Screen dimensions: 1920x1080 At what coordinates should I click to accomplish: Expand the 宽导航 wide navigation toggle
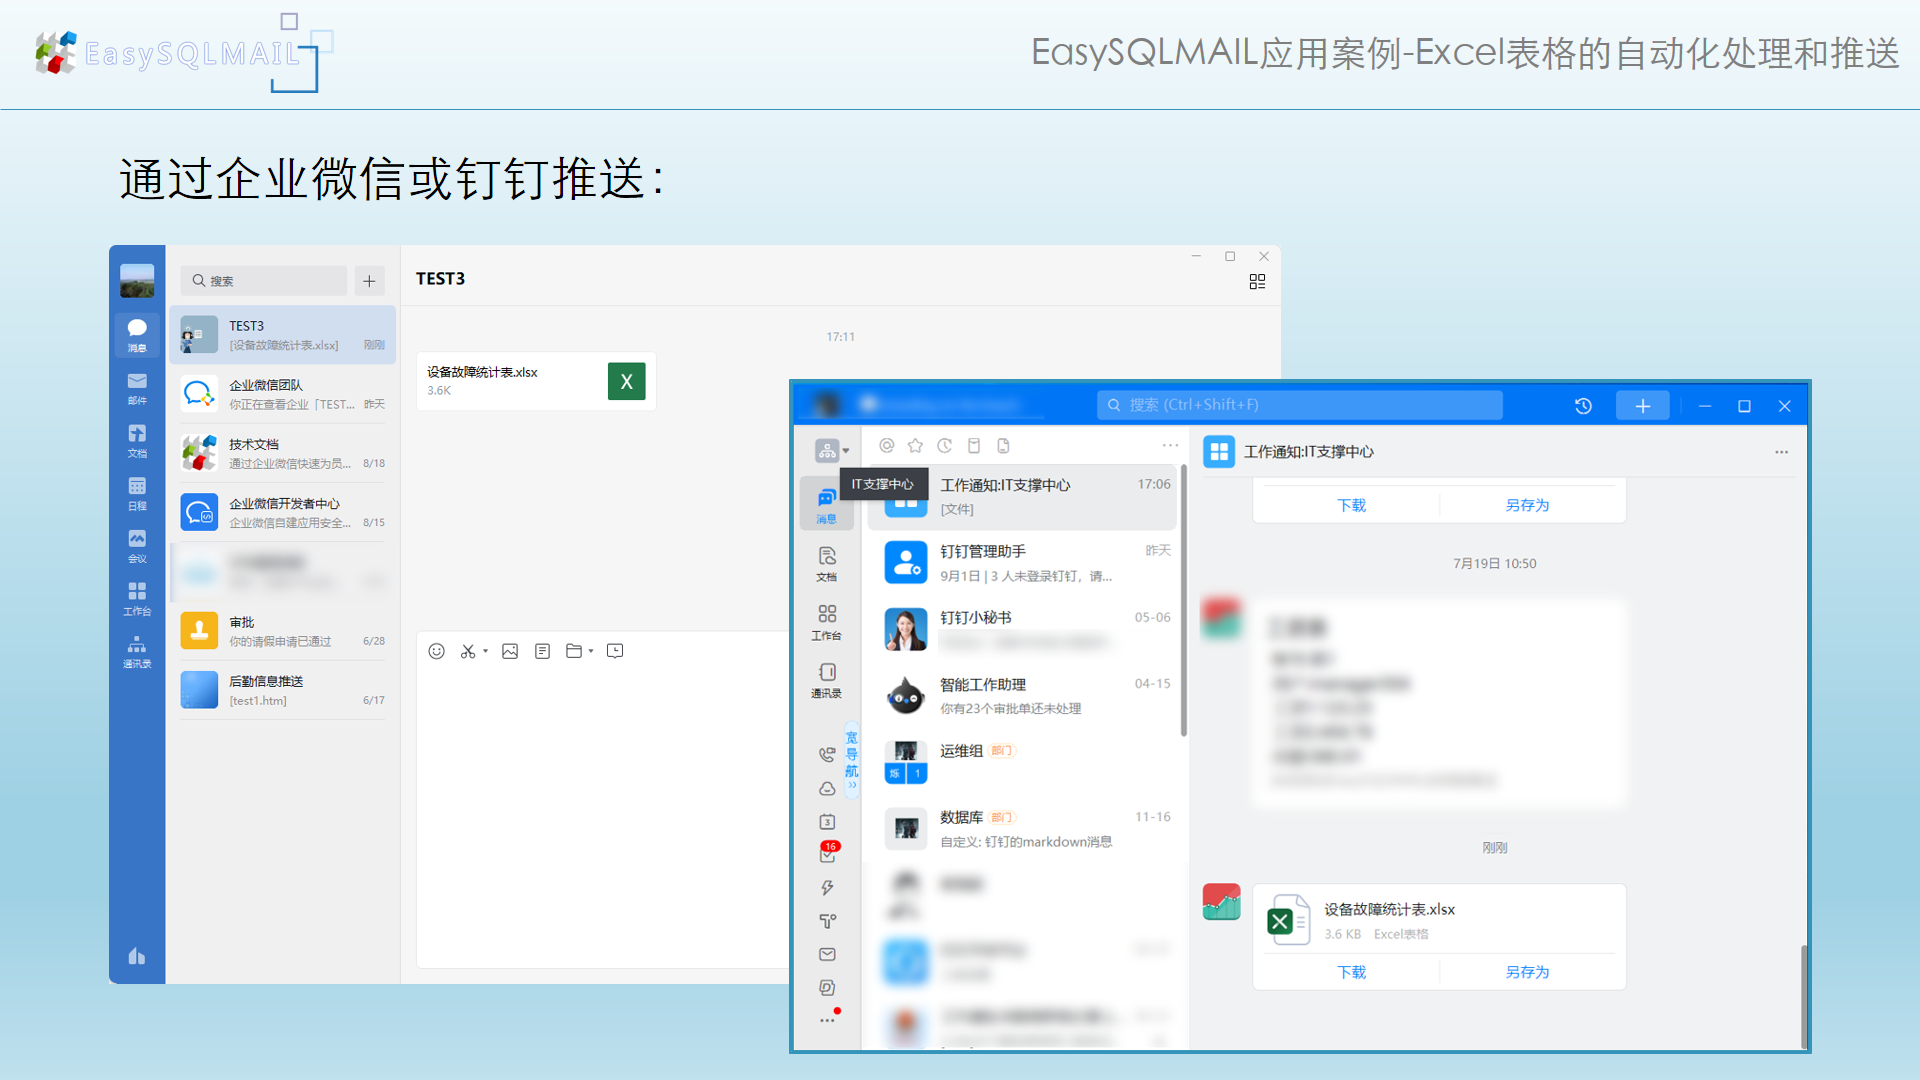coord(852,758)
